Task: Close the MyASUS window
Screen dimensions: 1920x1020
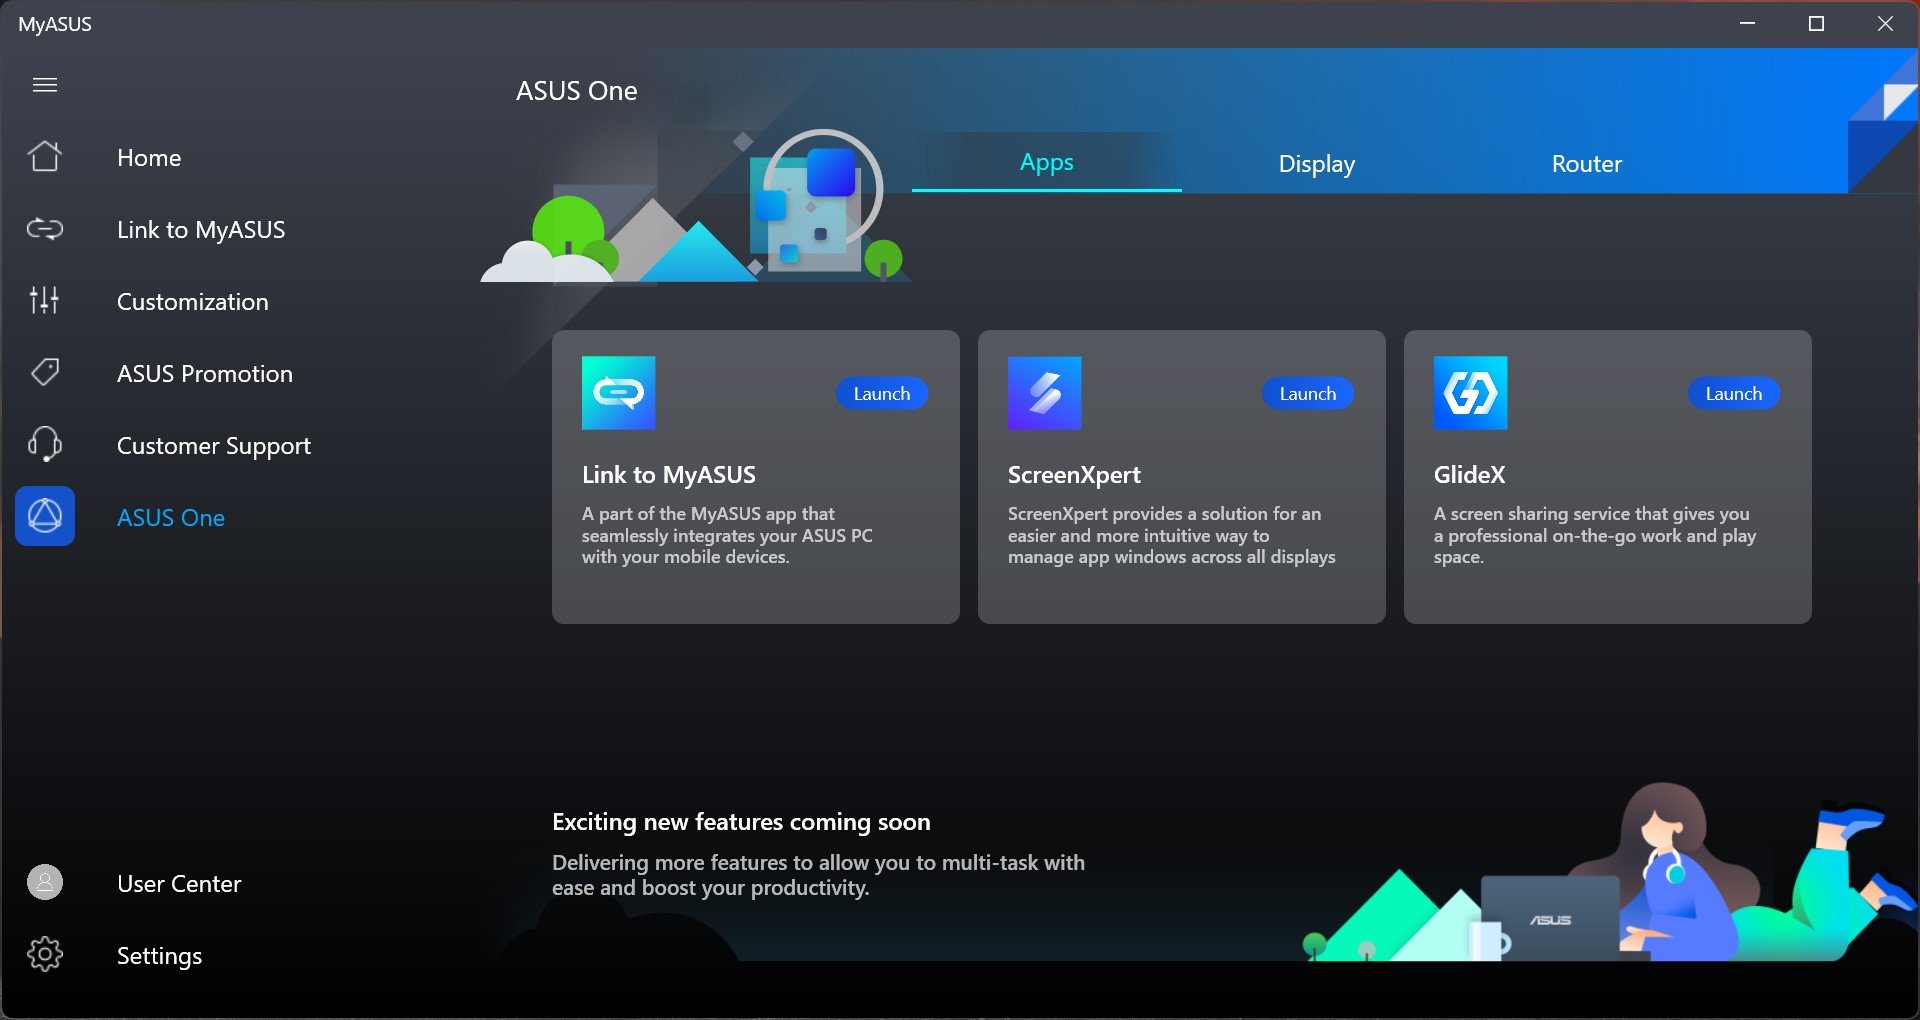Action: 1885,23
